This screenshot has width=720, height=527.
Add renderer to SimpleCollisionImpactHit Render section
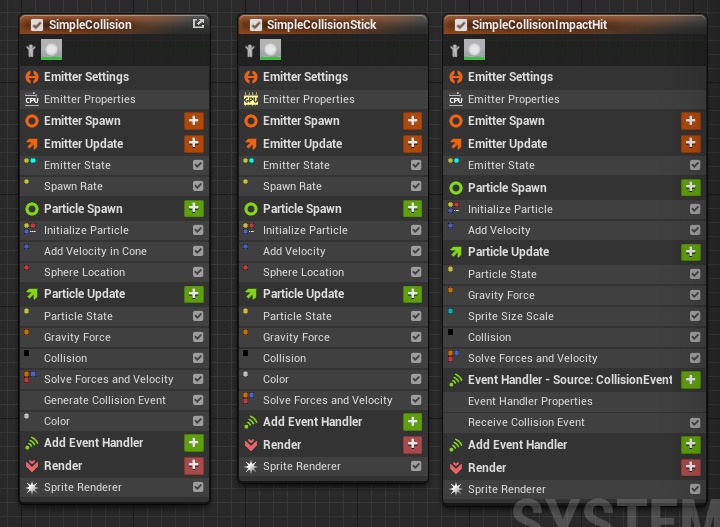coord(691,467)
